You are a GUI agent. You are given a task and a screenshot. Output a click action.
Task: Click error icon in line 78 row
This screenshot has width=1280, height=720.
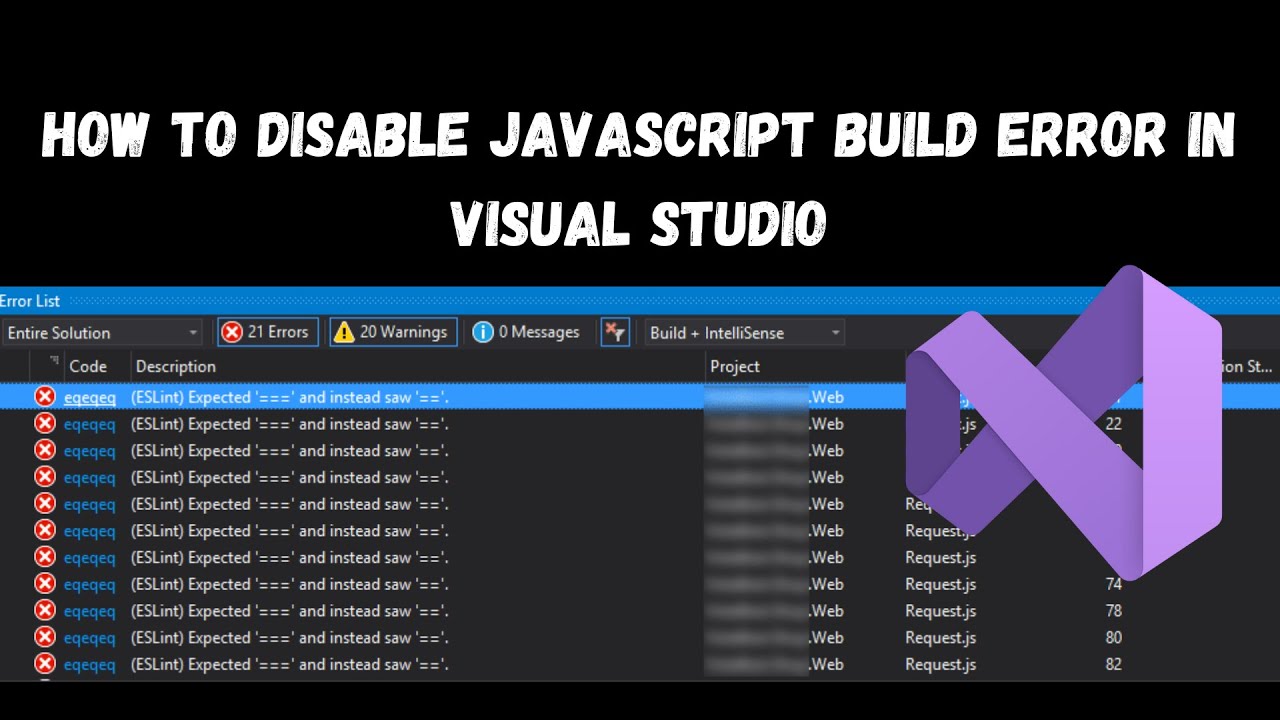(45, 611)
